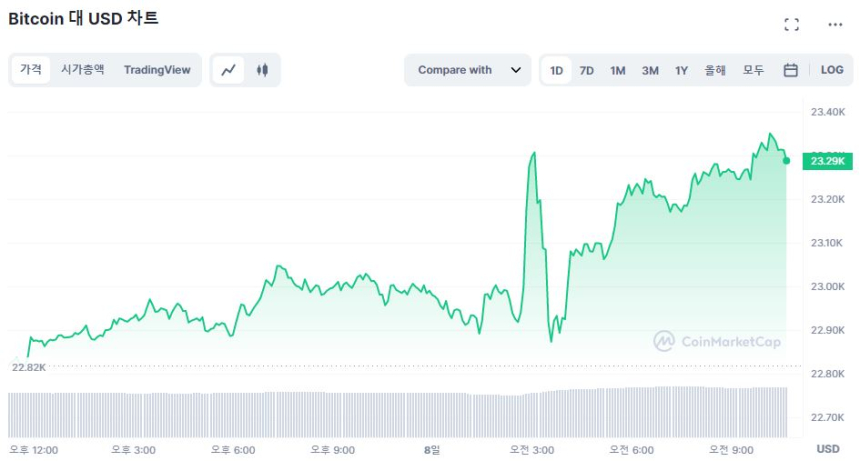
Task: Switch to the 시가총액 tab
Action: [82, 69]
